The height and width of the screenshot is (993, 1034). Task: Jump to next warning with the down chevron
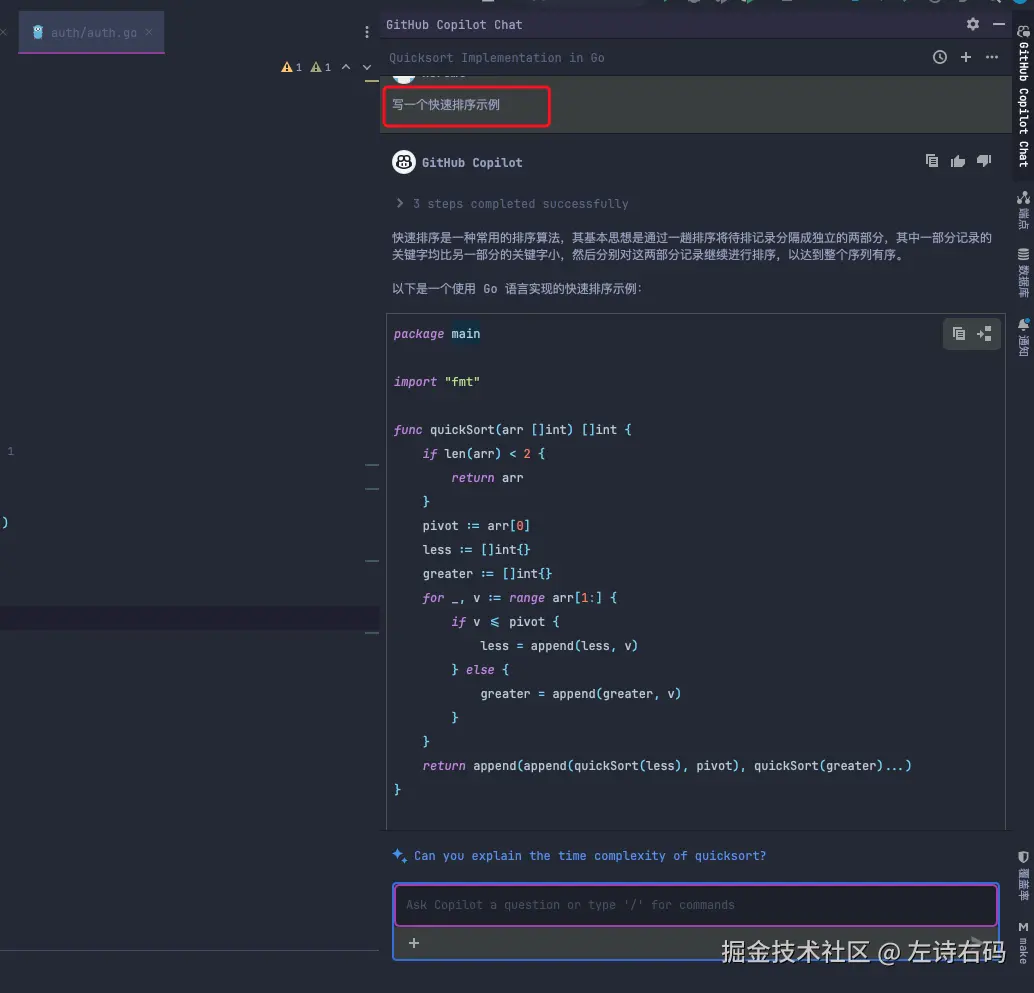click(x=367, y=67)
